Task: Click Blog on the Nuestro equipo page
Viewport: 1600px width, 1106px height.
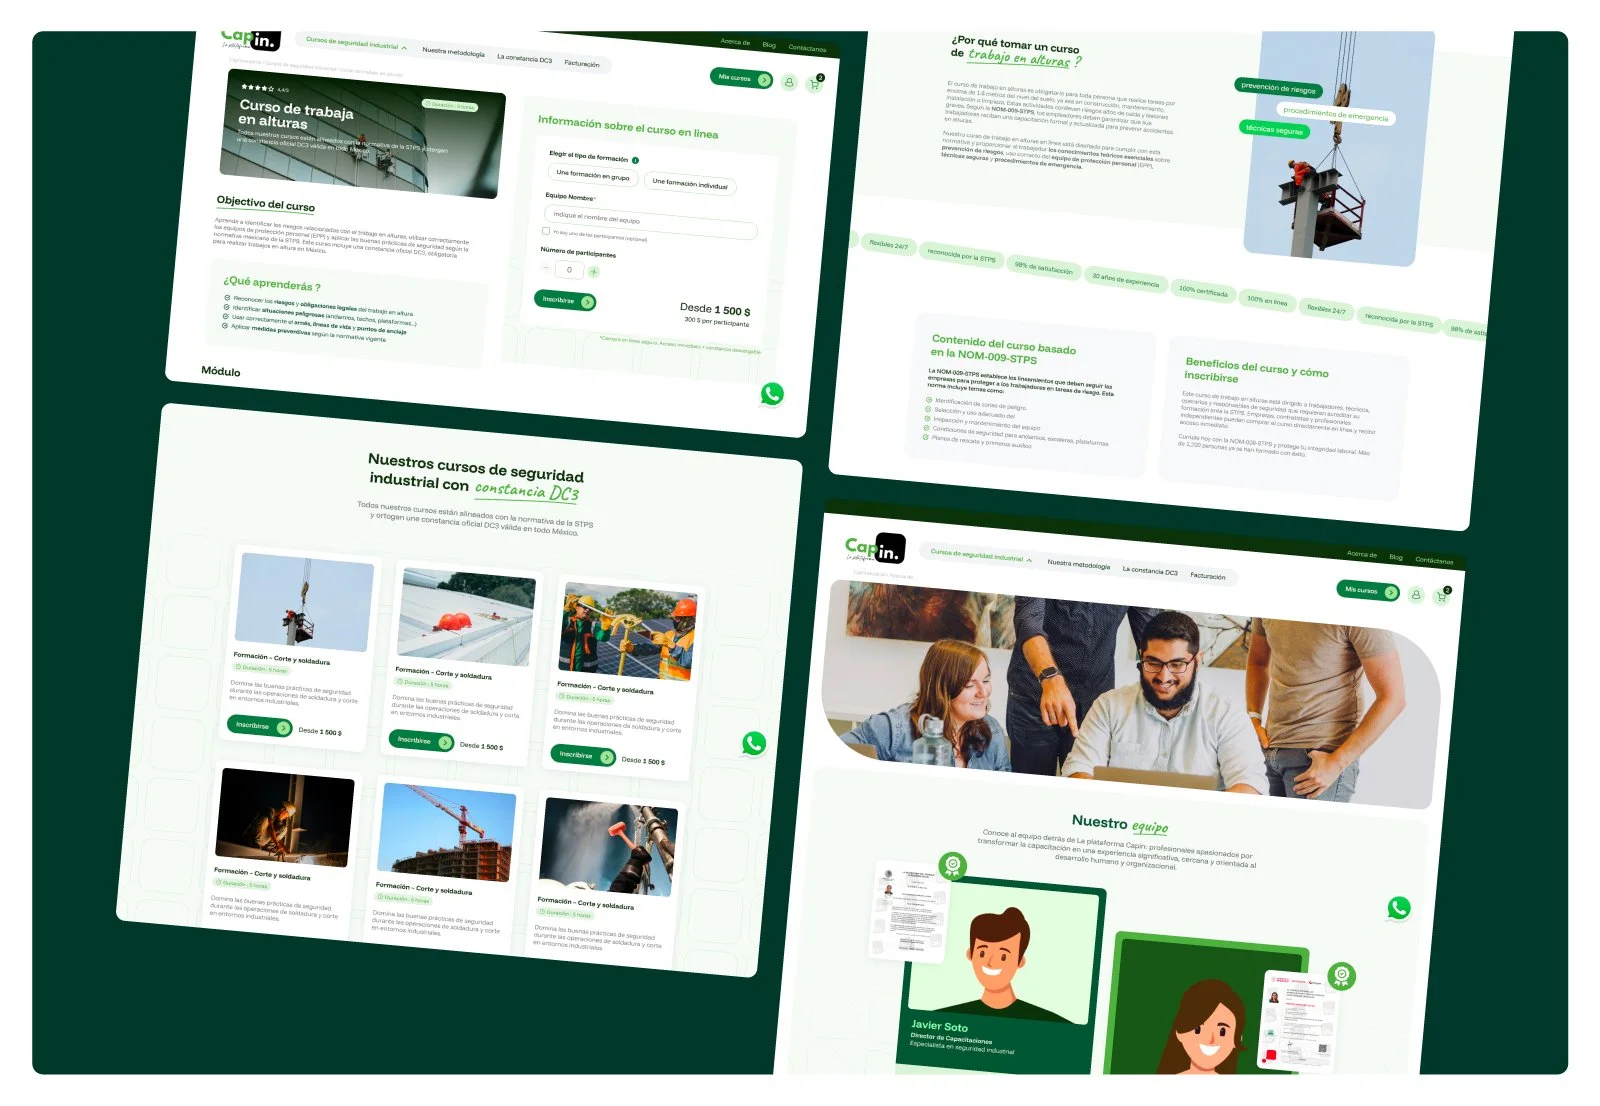Action: coord(1396,557)
